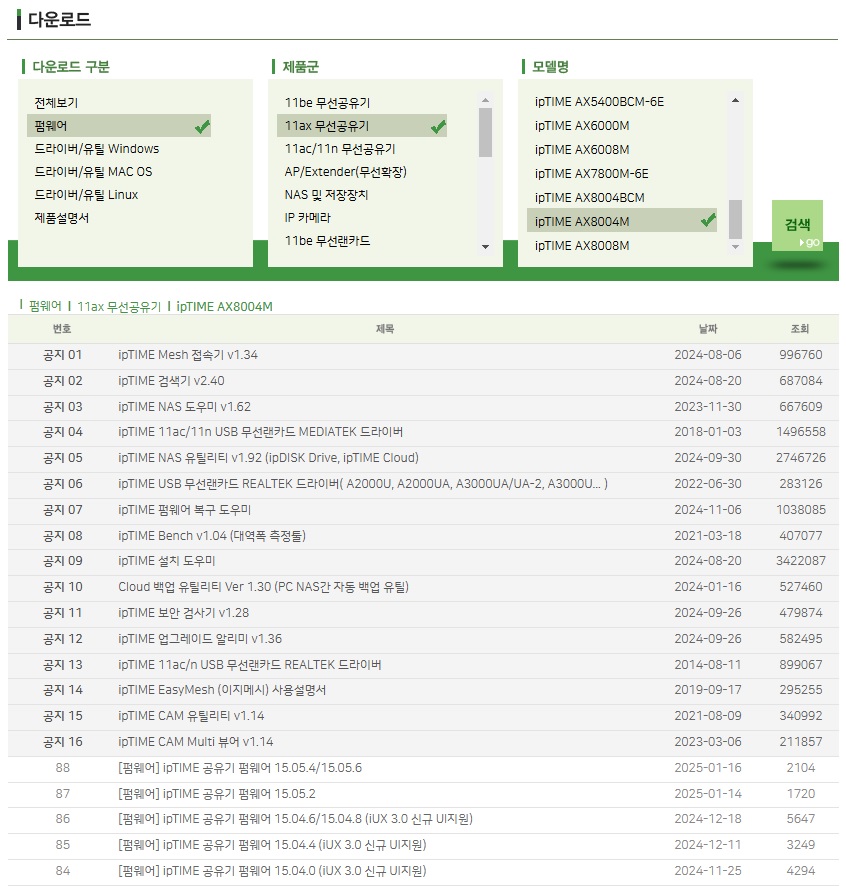Choose 제품설명서 download type
The width and height of the screenshot is (846, 886).
(62, 218)
